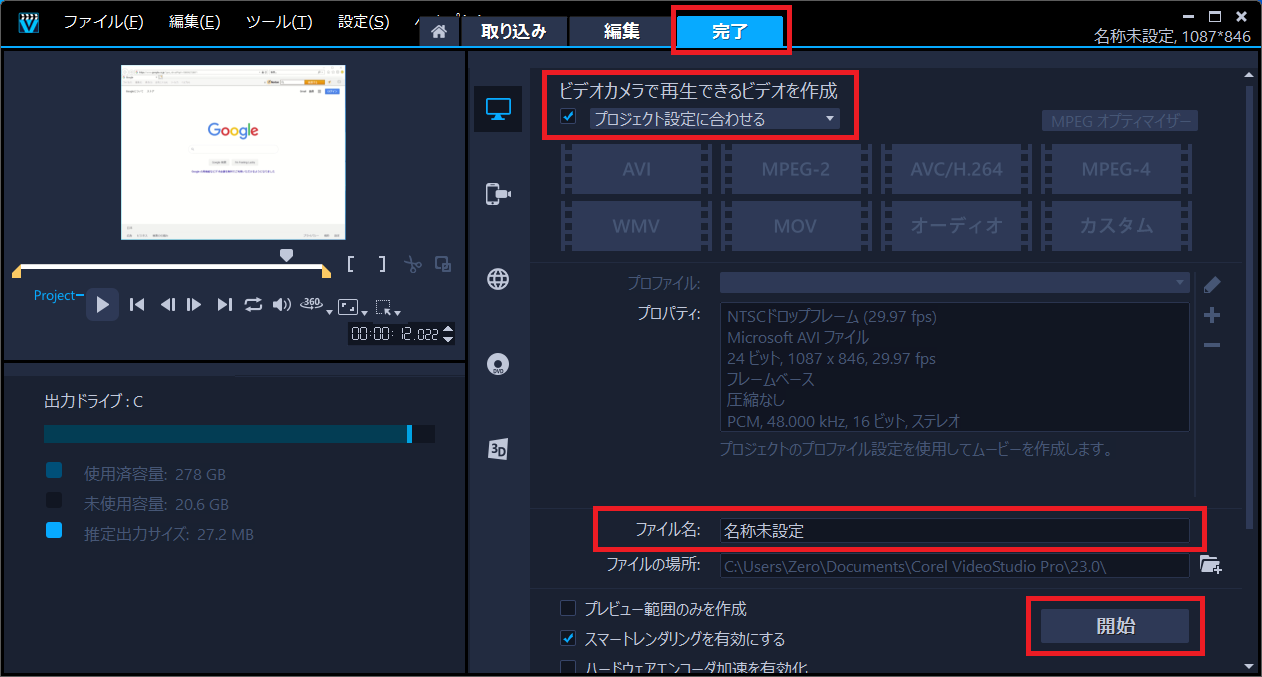Browse for output folder icon
1262x677 pixels.
click(x=1211, y=565)
